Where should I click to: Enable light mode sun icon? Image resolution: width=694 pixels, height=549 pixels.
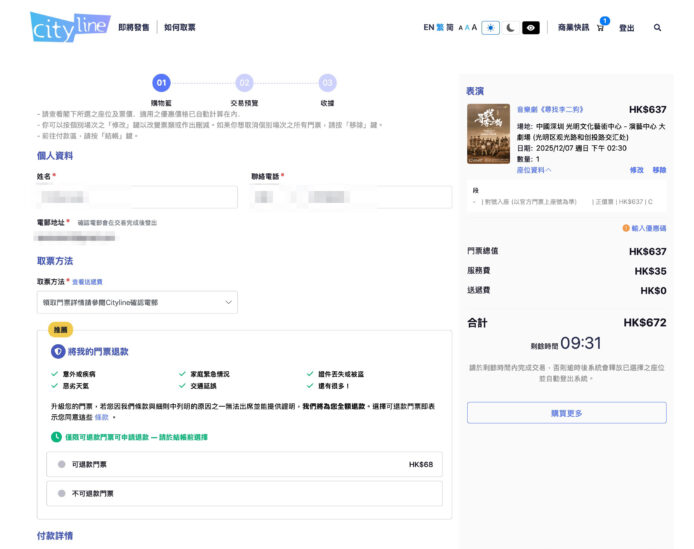click(490, 28)
